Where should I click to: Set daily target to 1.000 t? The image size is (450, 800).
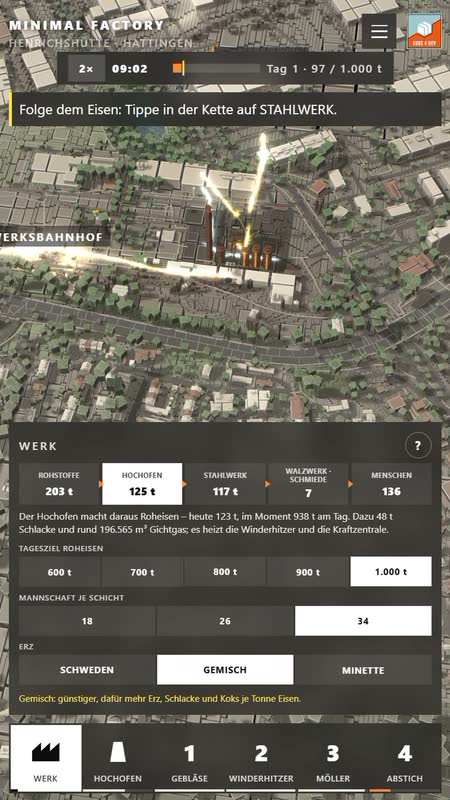(x=391, y=572)
